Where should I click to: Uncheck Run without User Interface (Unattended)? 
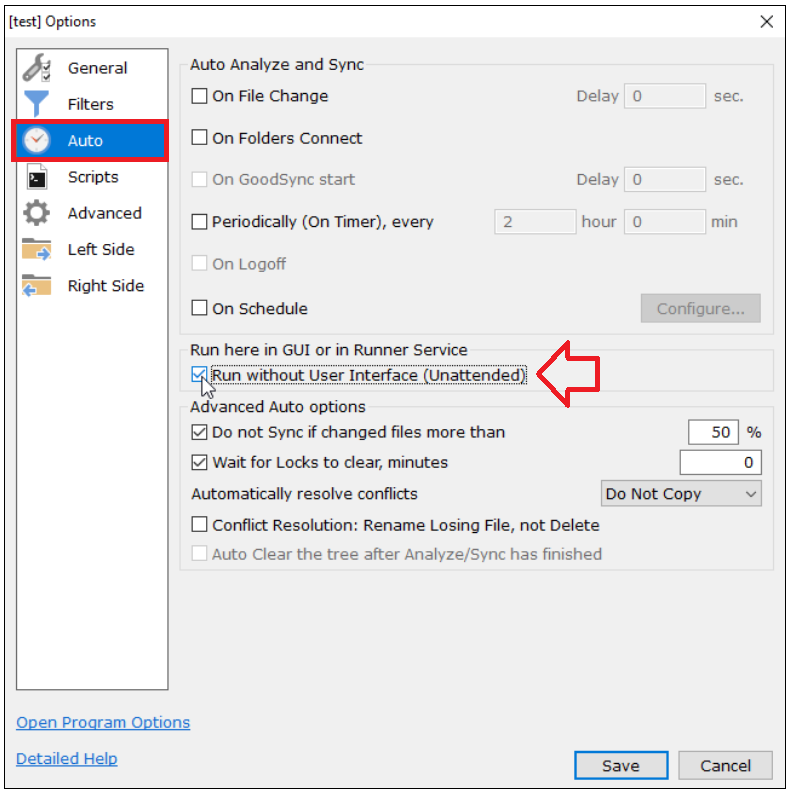(x=200, y=376)
